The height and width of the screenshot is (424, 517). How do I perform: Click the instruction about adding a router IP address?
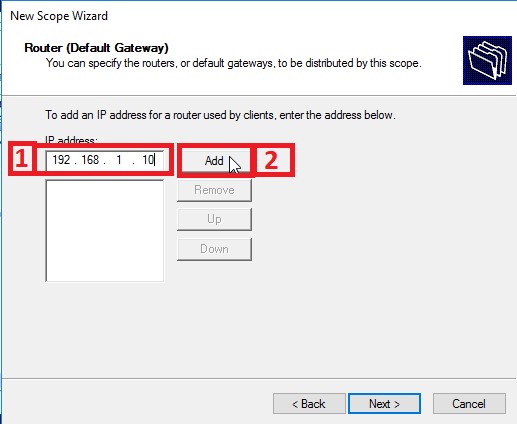[x=220, y=115]
